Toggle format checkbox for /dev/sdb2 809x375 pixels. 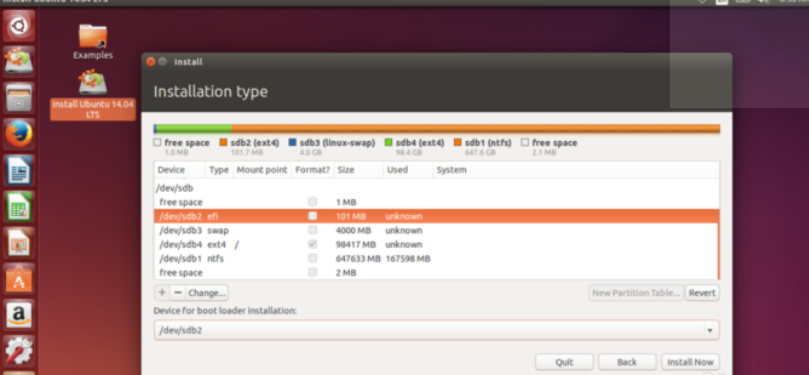tap(313, 216)
